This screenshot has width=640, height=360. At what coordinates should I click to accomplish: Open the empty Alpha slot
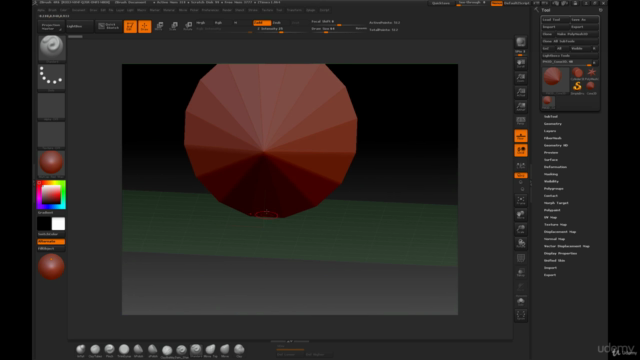click(x=51, y=106)
